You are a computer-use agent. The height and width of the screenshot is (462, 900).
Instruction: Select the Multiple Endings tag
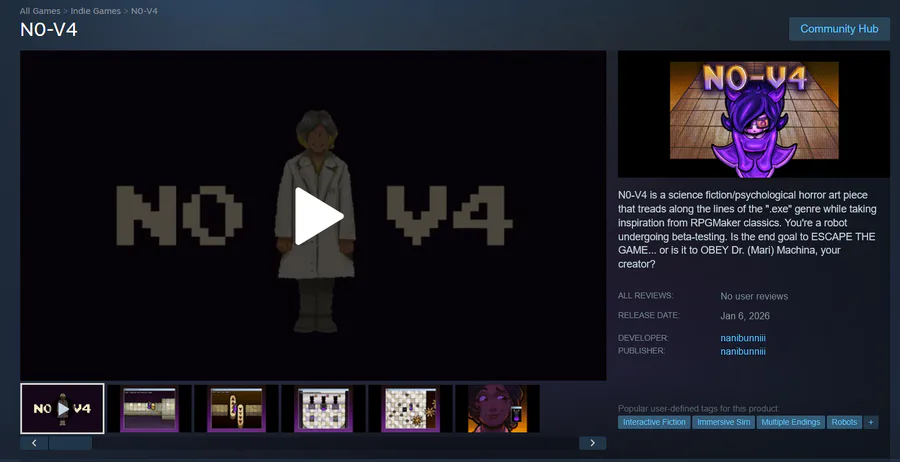point(790,422)
